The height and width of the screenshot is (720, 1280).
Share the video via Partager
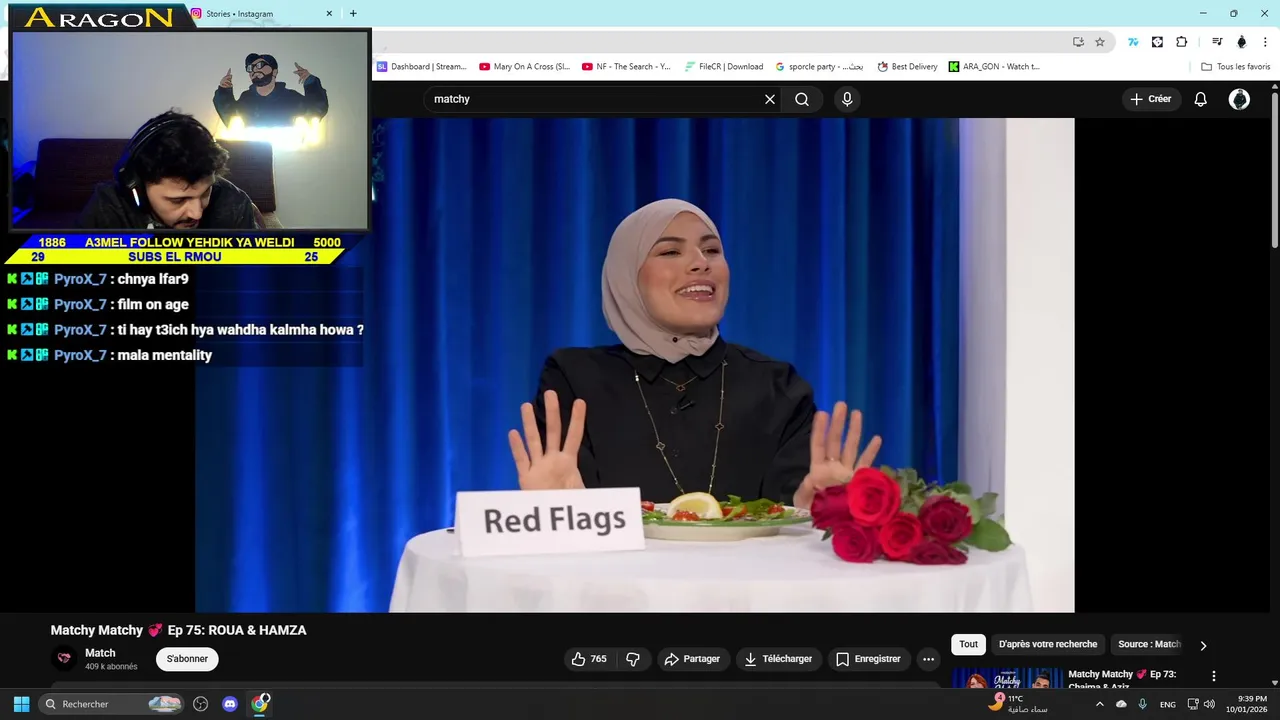(692, 659)
